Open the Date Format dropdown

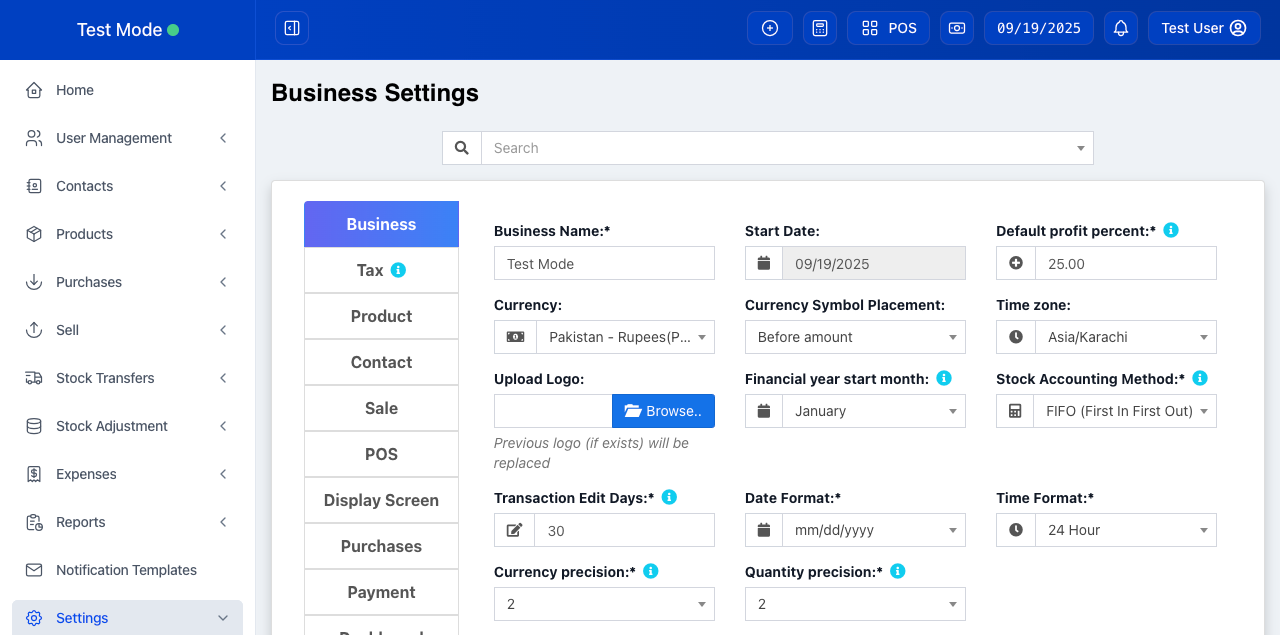coord(873,530)
